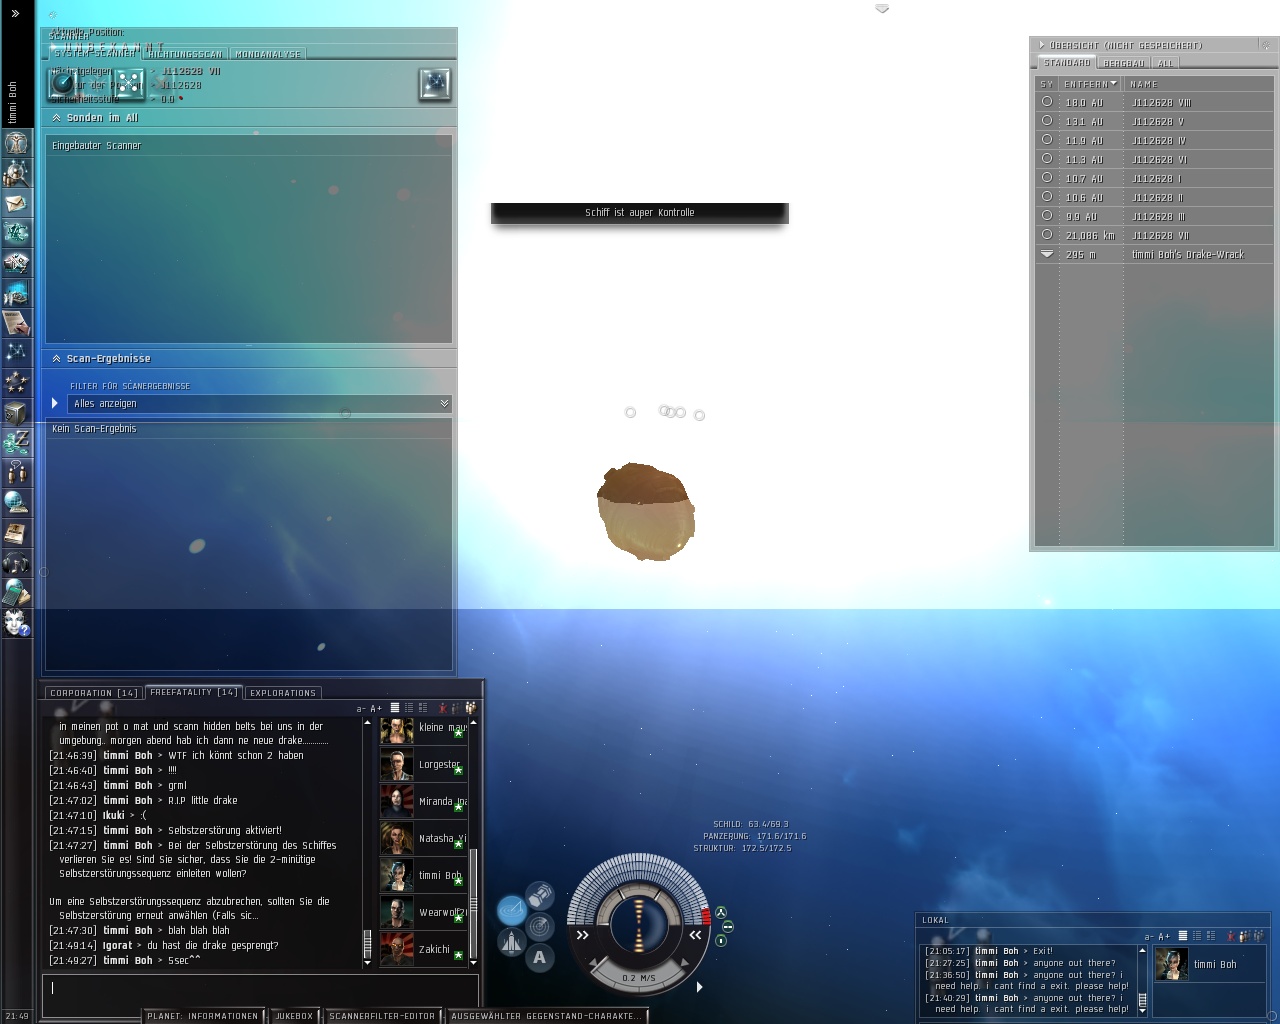Start analysis with the scanner dial icon

click(x=64, y=84)
